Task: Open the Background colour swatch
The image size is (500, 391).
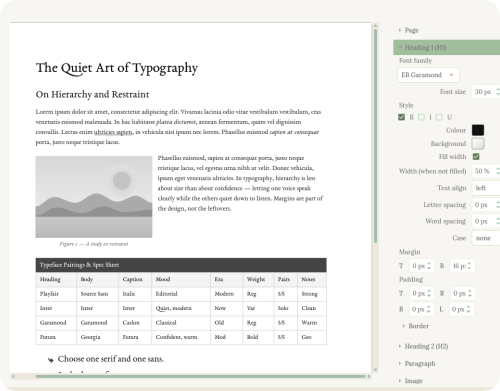Action: point(478,143)
